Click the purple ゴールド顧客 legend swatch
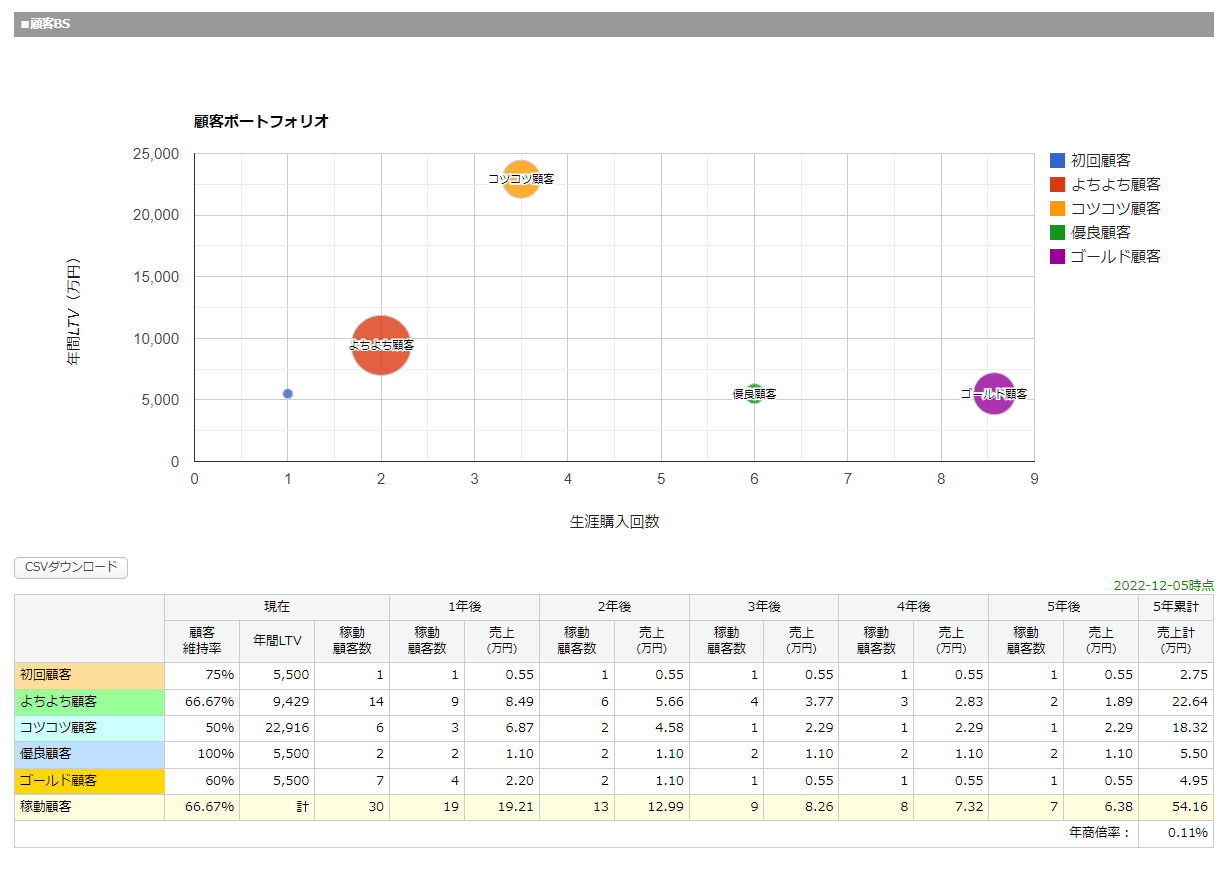Screen dimensions: 1227x874 point(1057,257)
